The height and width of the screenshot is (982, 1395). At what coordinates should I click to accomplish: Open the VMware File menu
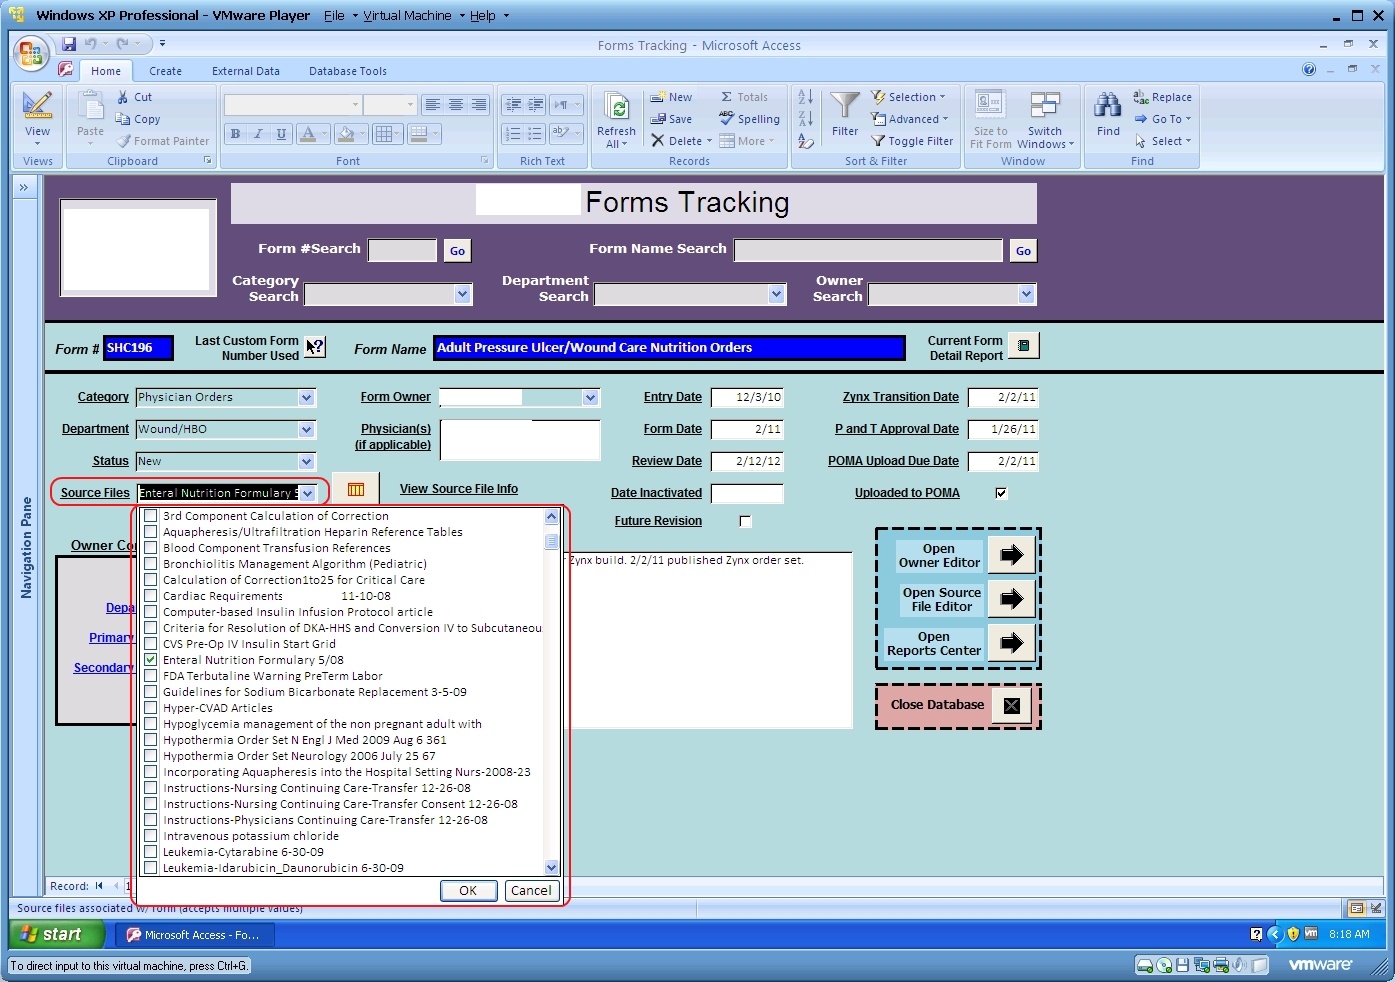coord(334,15)
